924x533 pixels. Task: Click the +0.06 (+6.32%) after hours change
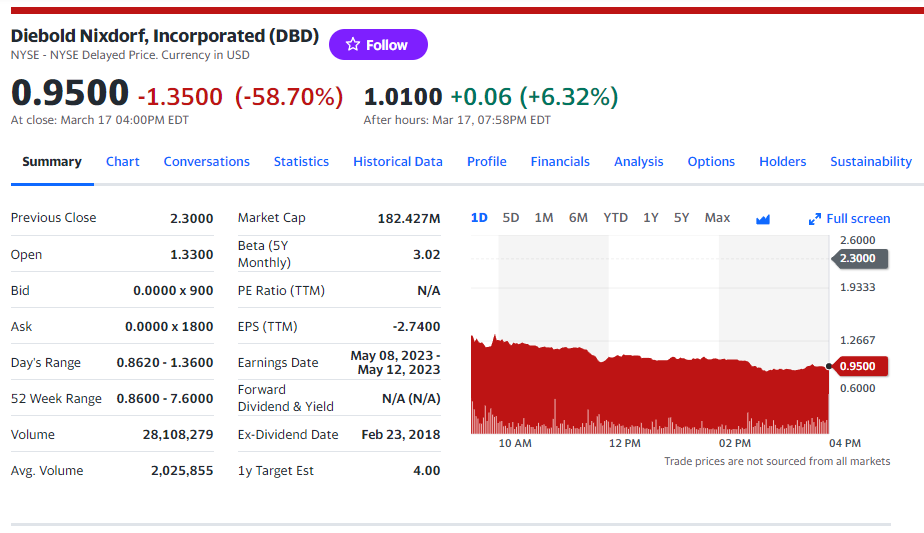(534, 97)
